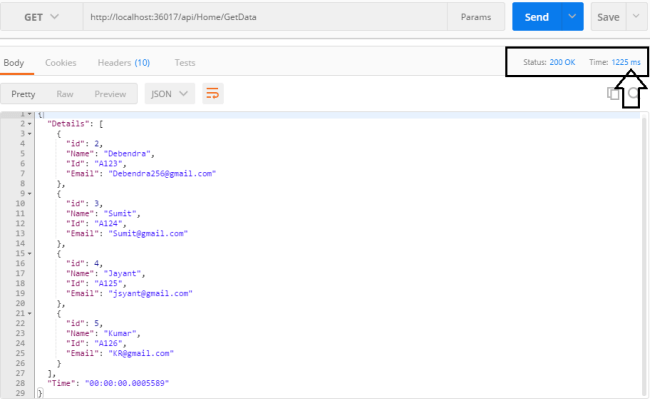The image size is (650, 401).
Task: Toggle the line wrap icon
Action: coord(213,94)
